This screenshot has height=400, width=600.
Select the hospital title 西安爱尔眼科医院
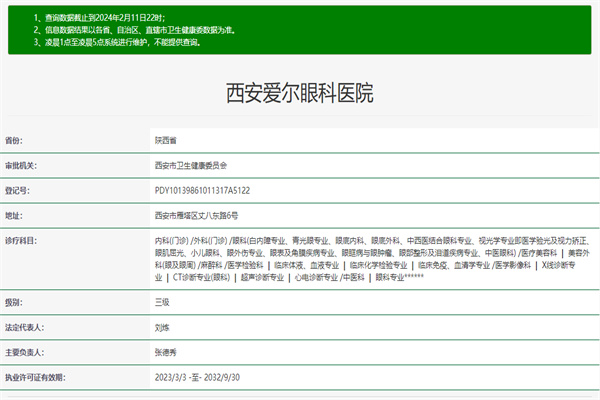(x=300, y=93)
